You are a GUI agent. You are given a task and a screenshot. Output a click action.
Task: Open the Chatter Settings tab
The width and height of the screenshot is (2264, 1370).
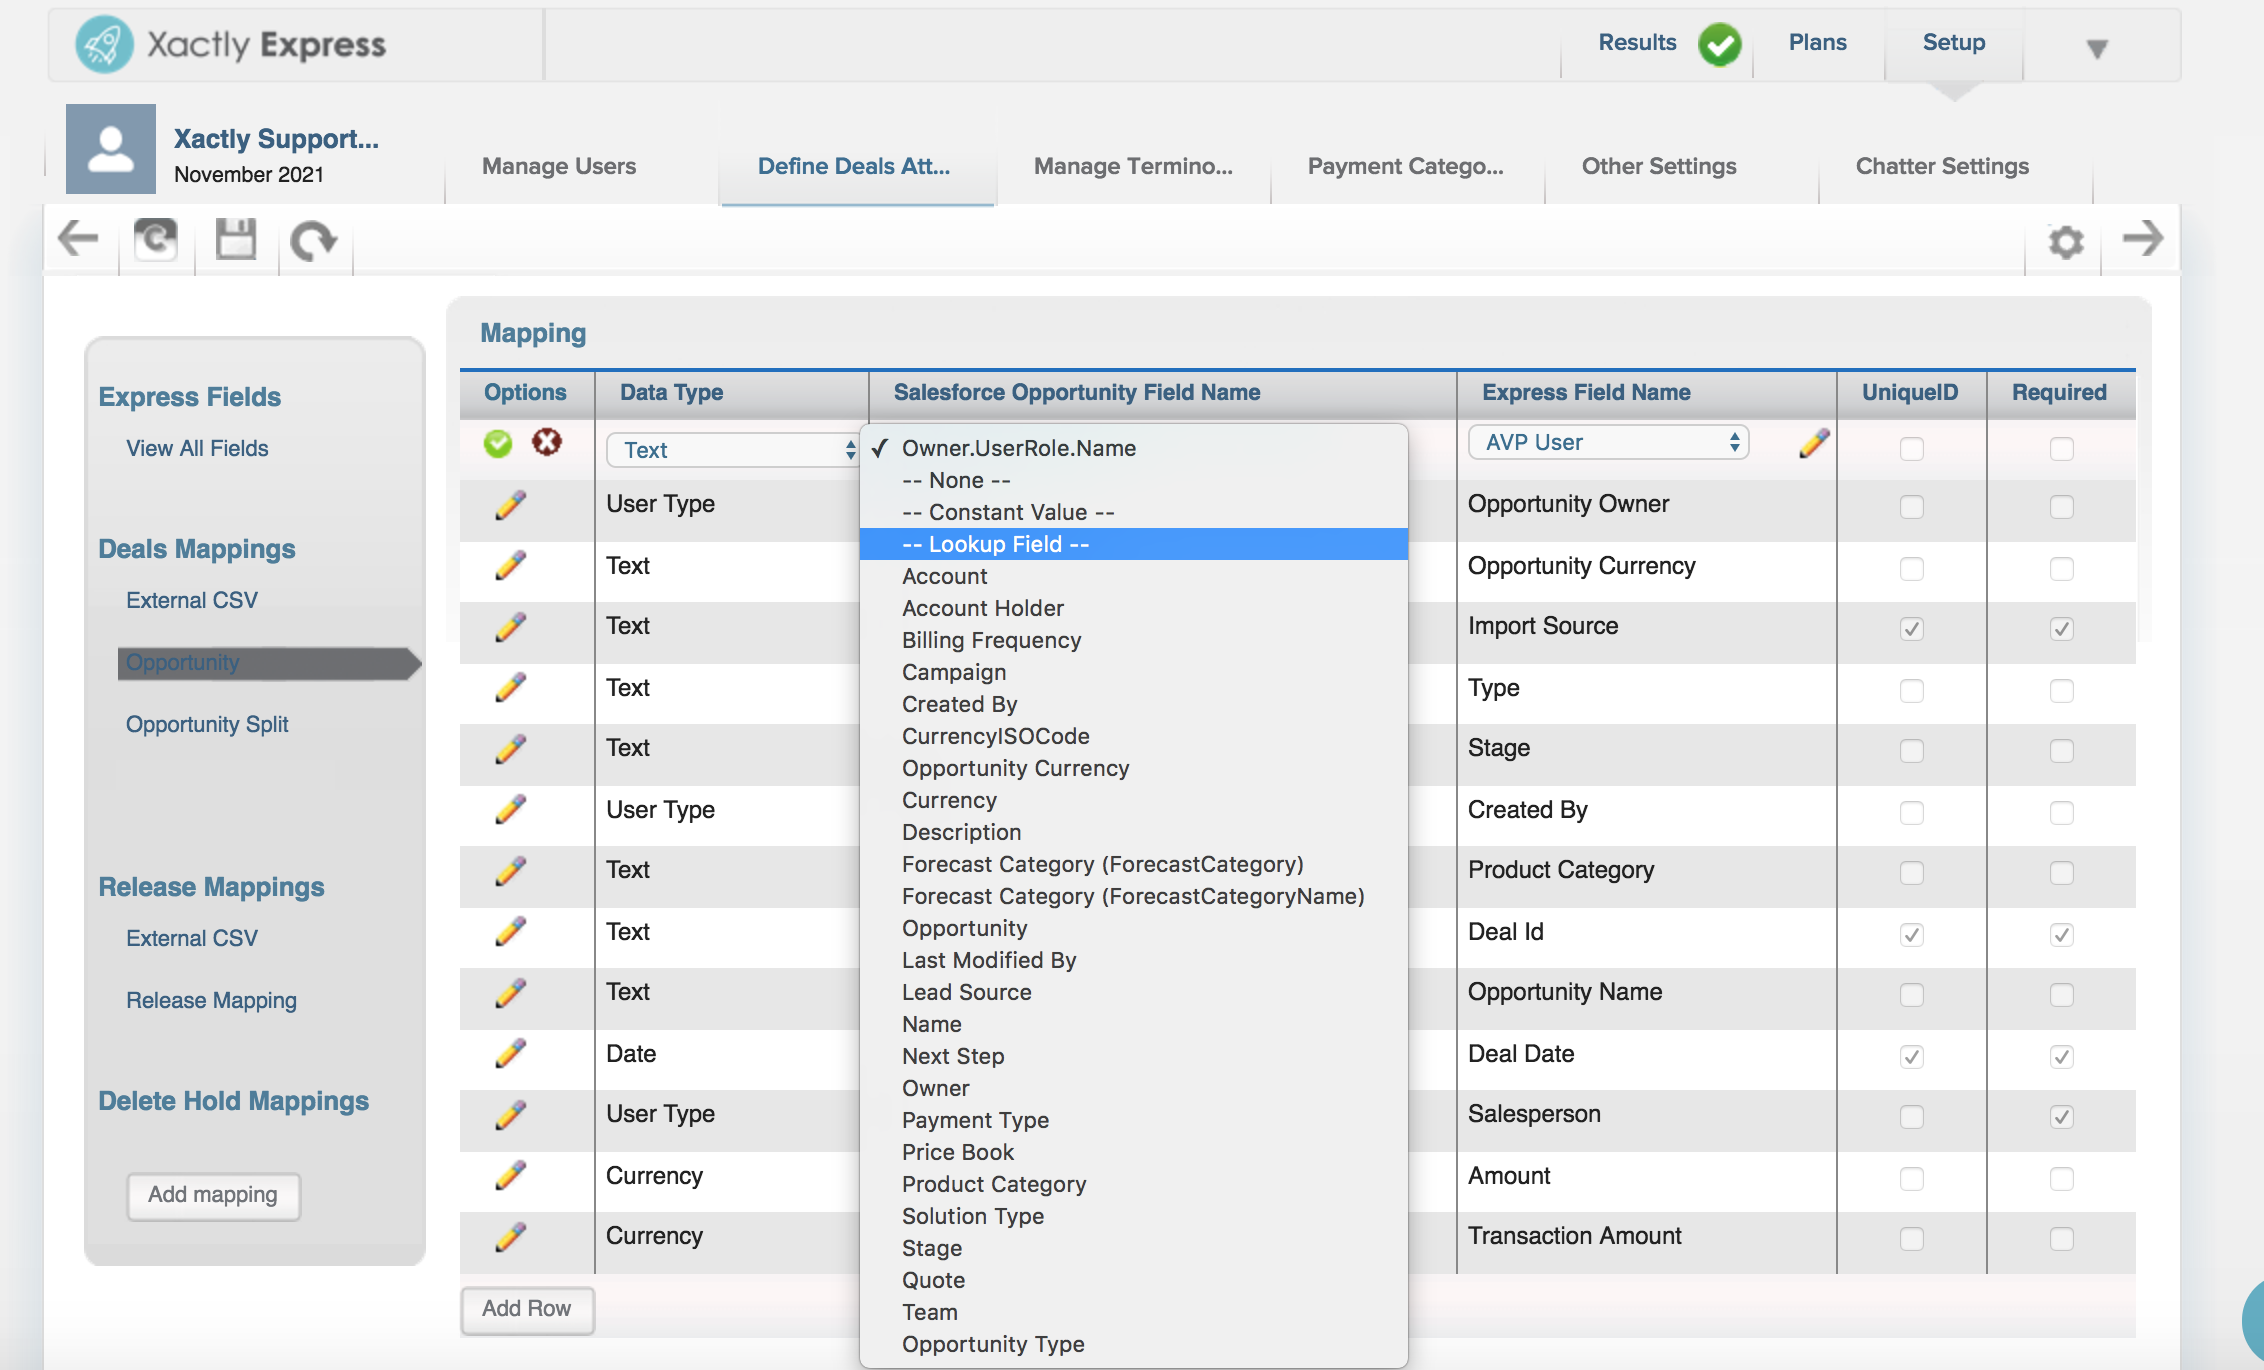[x=1942, y=166]
